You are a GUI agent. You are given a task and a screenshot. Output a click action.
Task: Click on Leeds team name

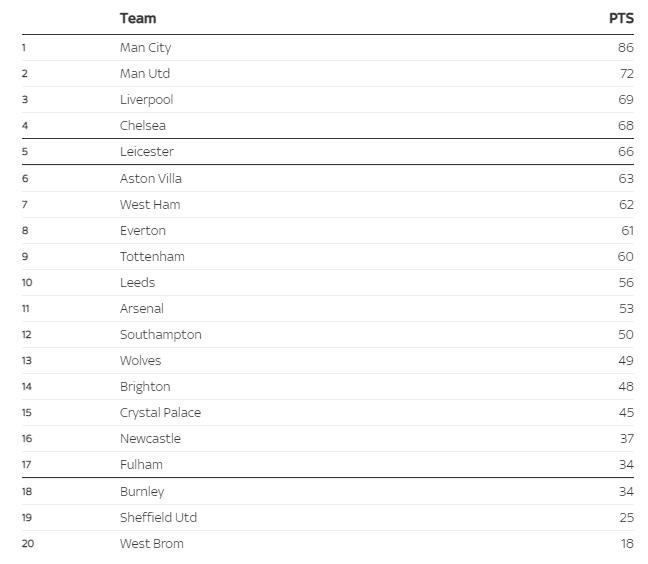pos(137,283)
